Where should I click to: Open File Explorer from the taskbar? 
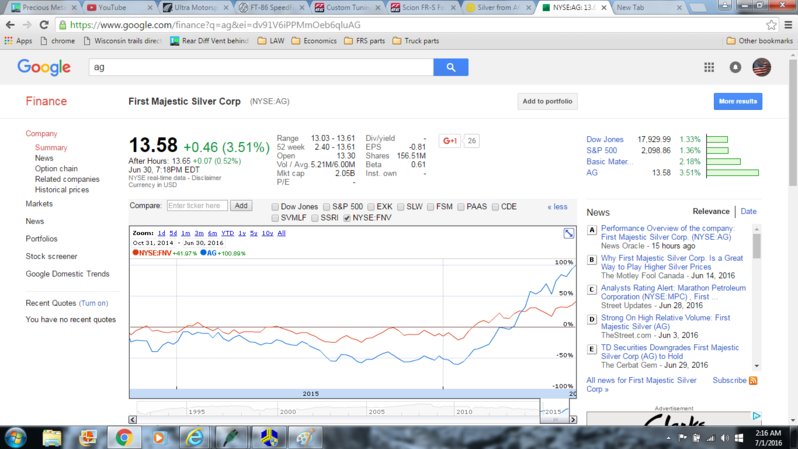coord(52,438)
